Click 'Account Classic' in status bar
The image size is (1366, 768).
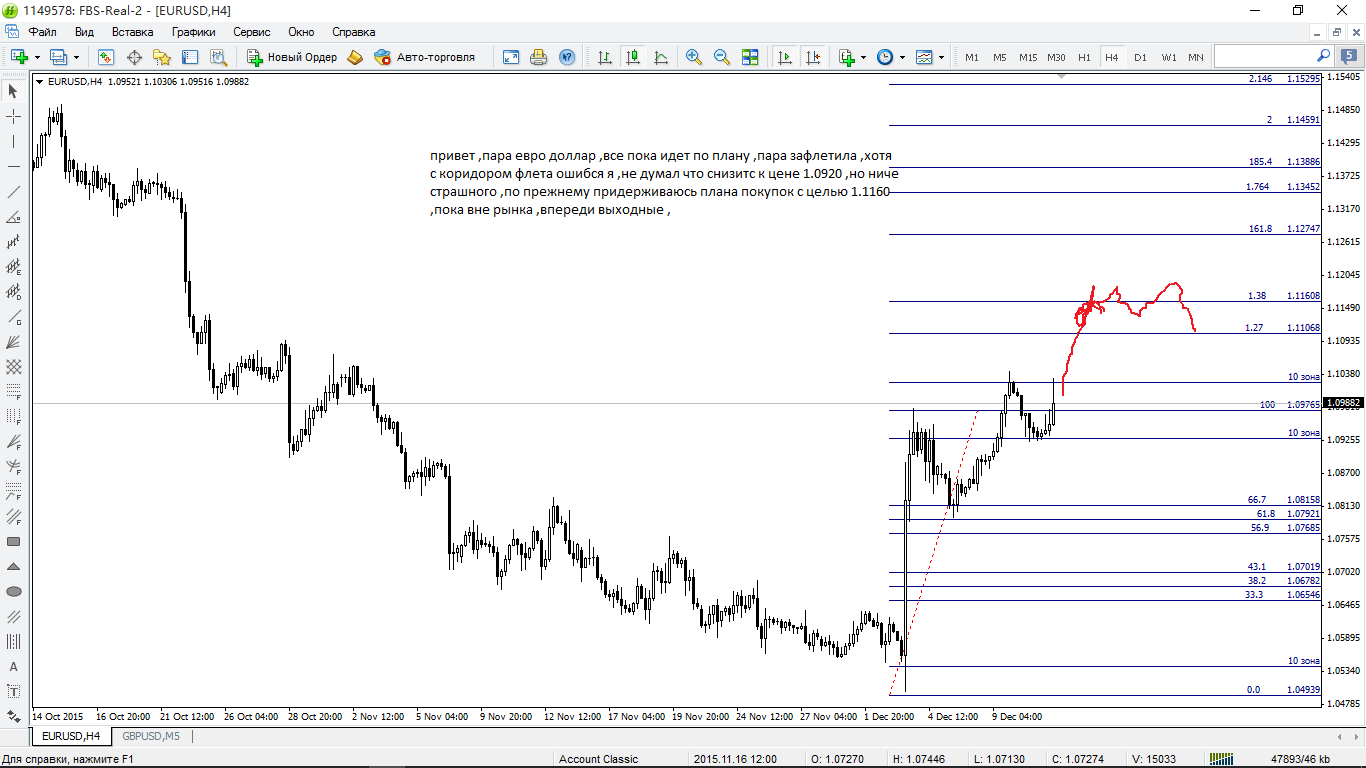pos(599,759)
